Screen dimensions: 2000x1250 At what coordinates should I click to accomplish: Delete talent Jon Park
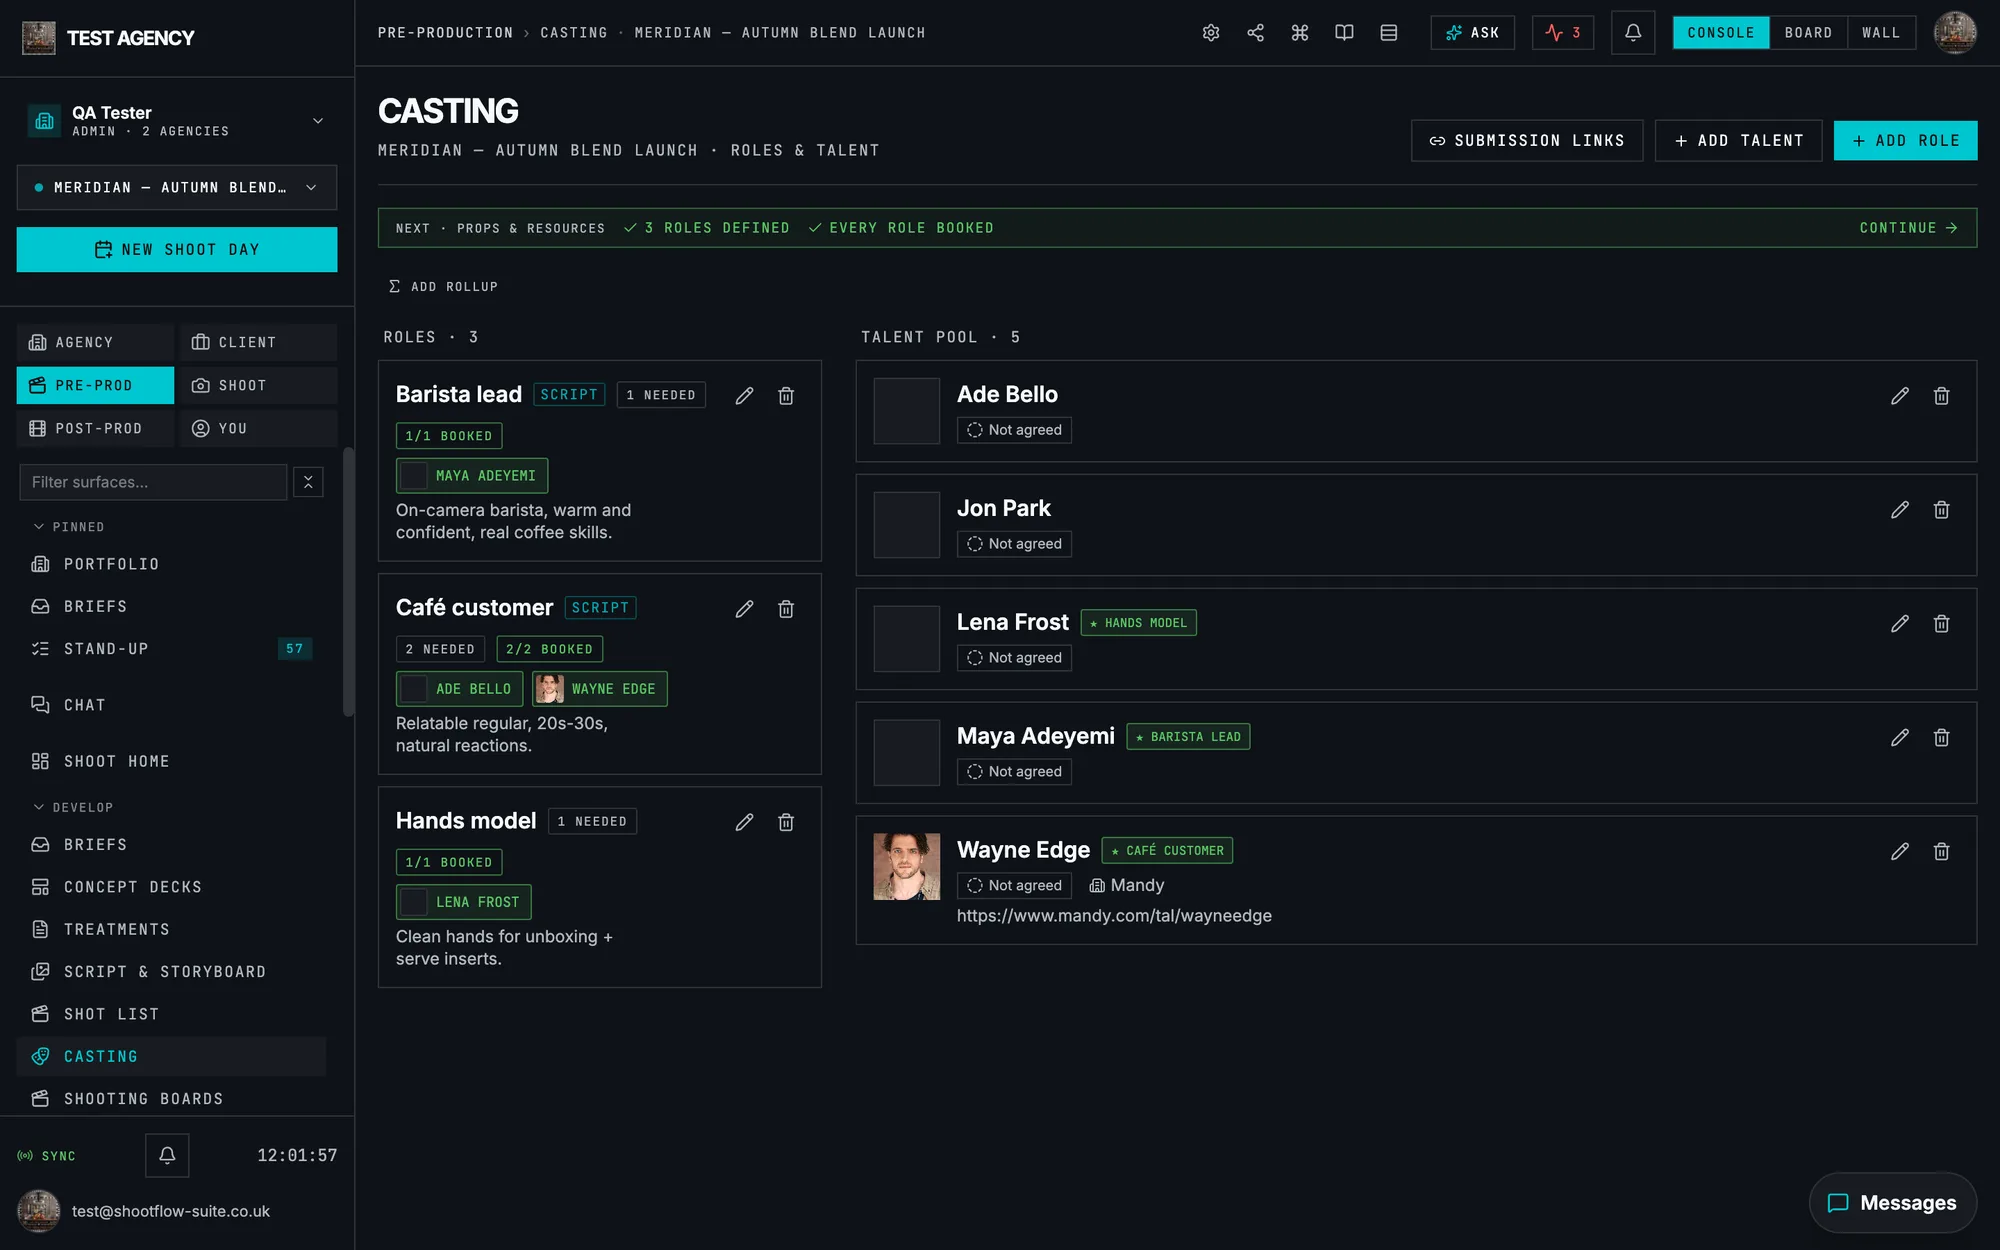click(x=1942, y=510)
